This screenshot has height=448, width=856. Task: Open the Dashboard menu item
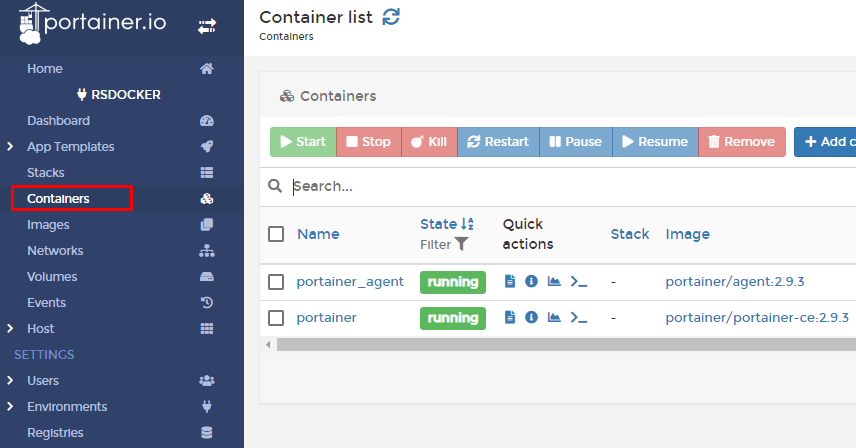tap(58, 121)
